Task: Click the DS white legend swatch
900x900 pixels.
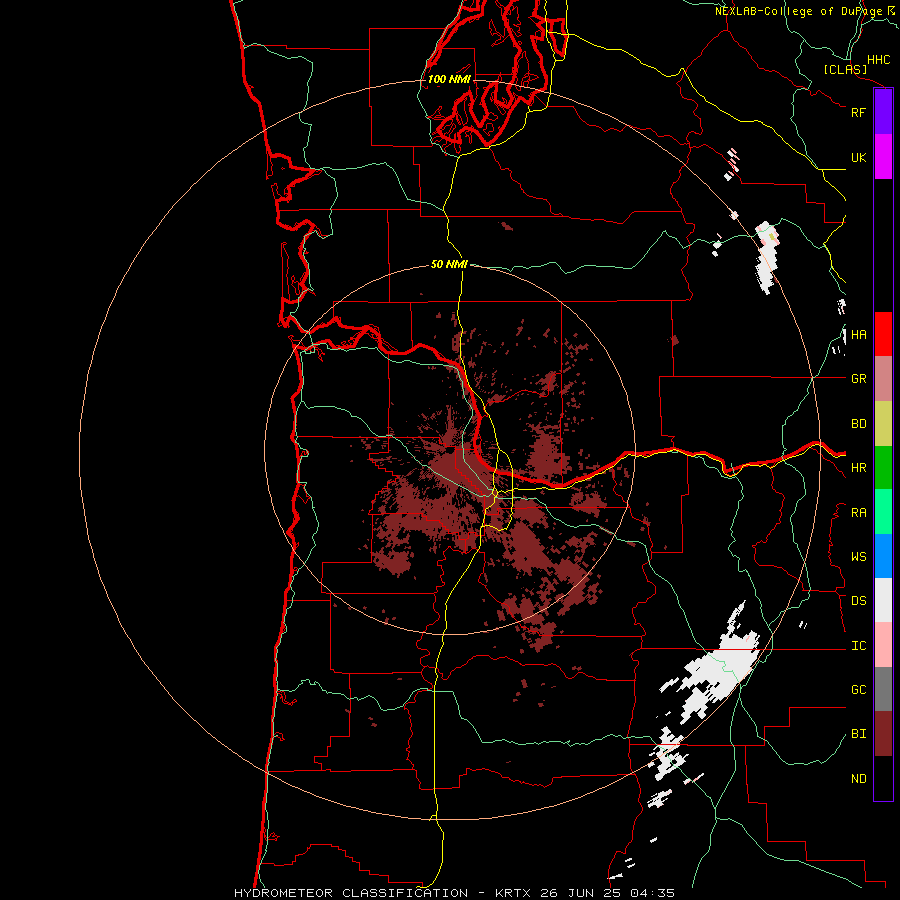Action: (883, 600)
